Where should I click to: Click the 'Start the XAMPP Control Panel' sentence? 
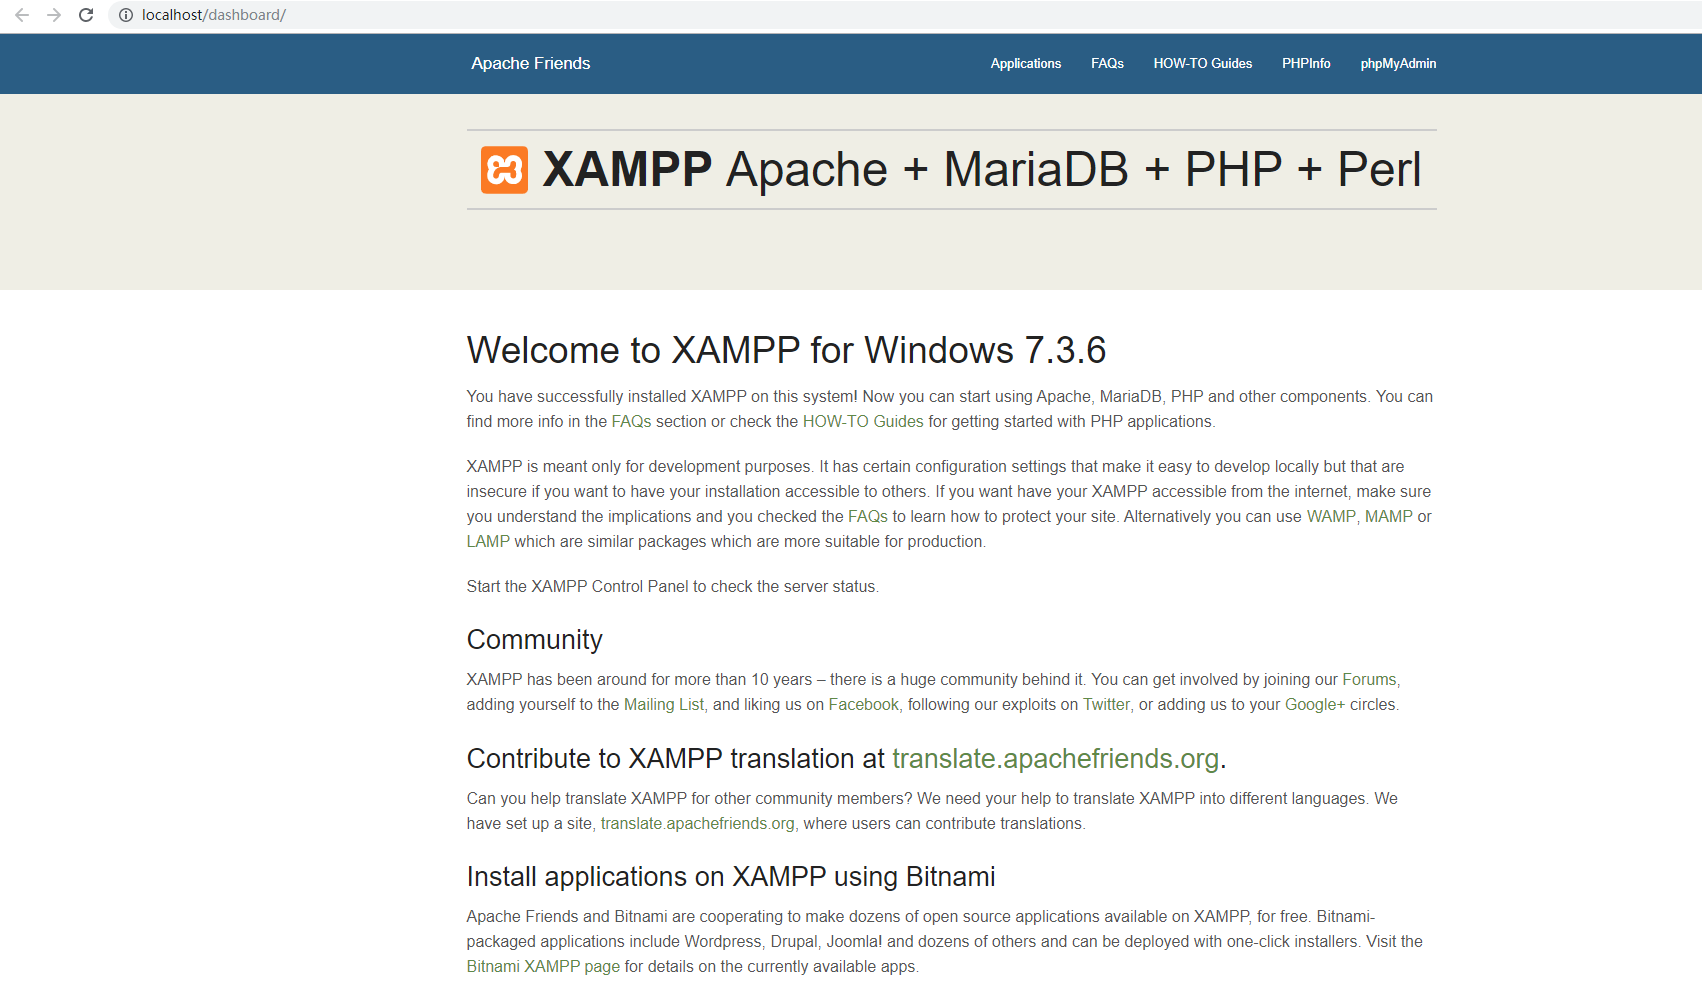(x=672, y=586)
